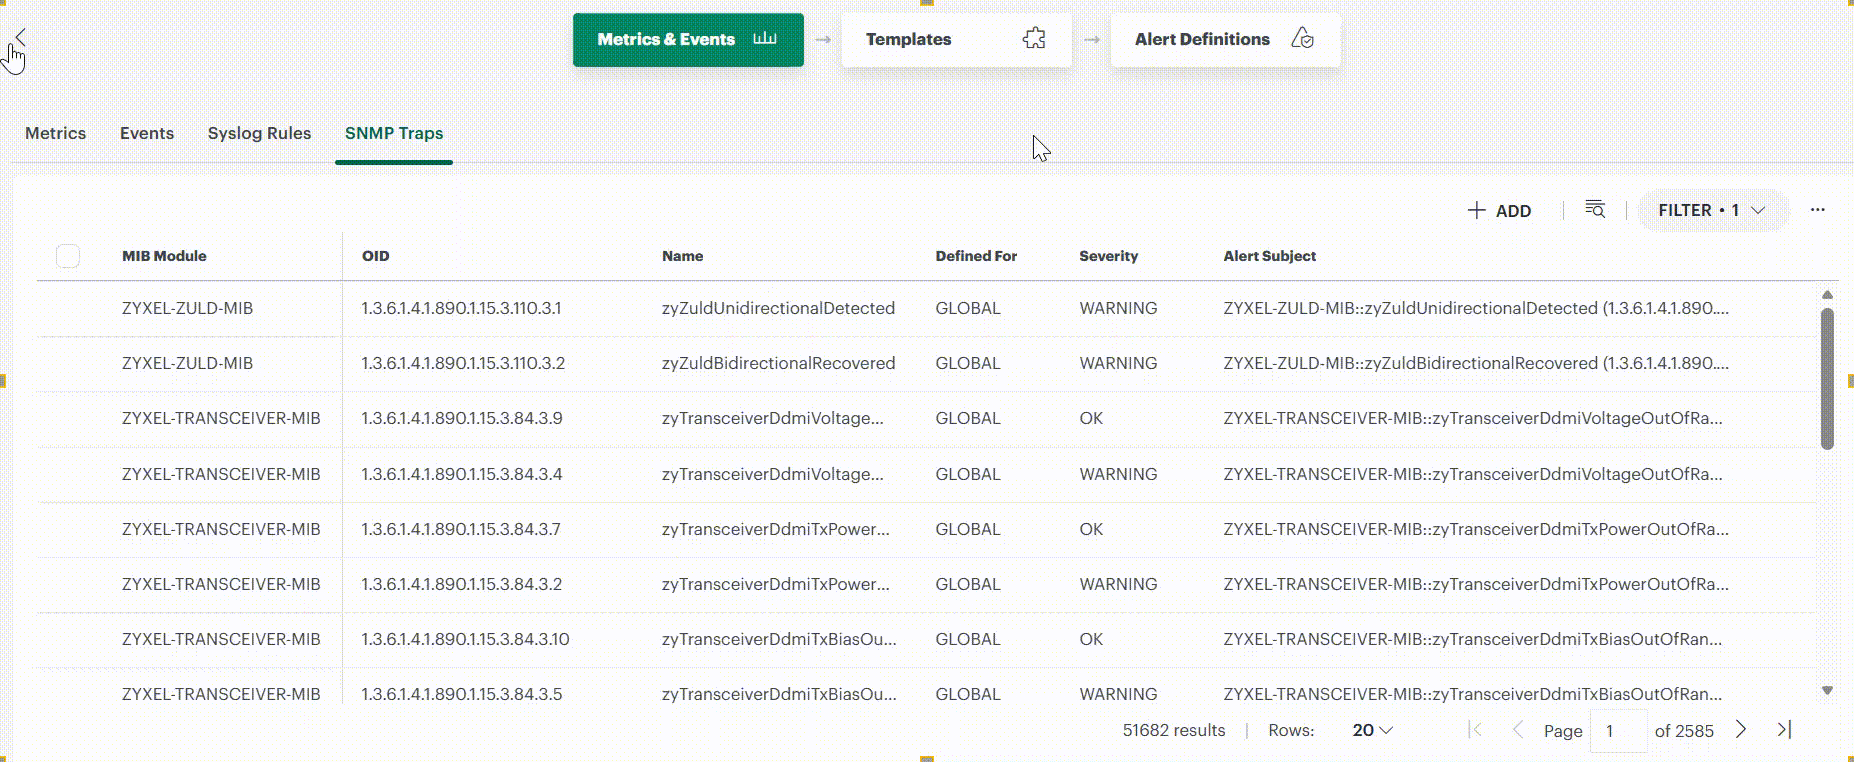Screen dimensions: 1854x762
Task: Select the SNMP Traps tab
Action: pyautogui.click(x=394, y=133)
